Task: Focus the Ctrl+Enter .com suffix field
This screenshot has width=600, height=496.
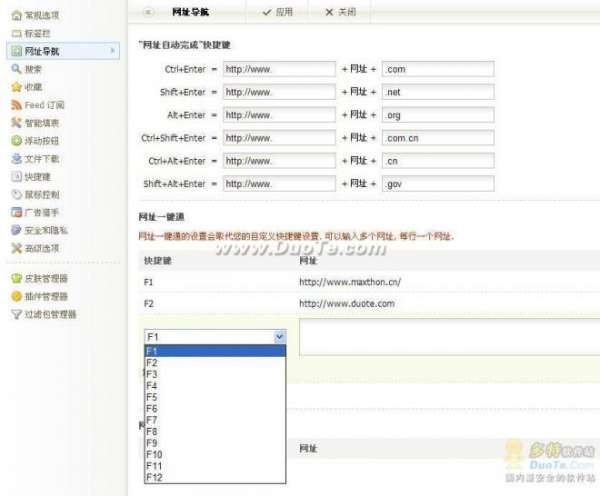Action: click(438, 69)
